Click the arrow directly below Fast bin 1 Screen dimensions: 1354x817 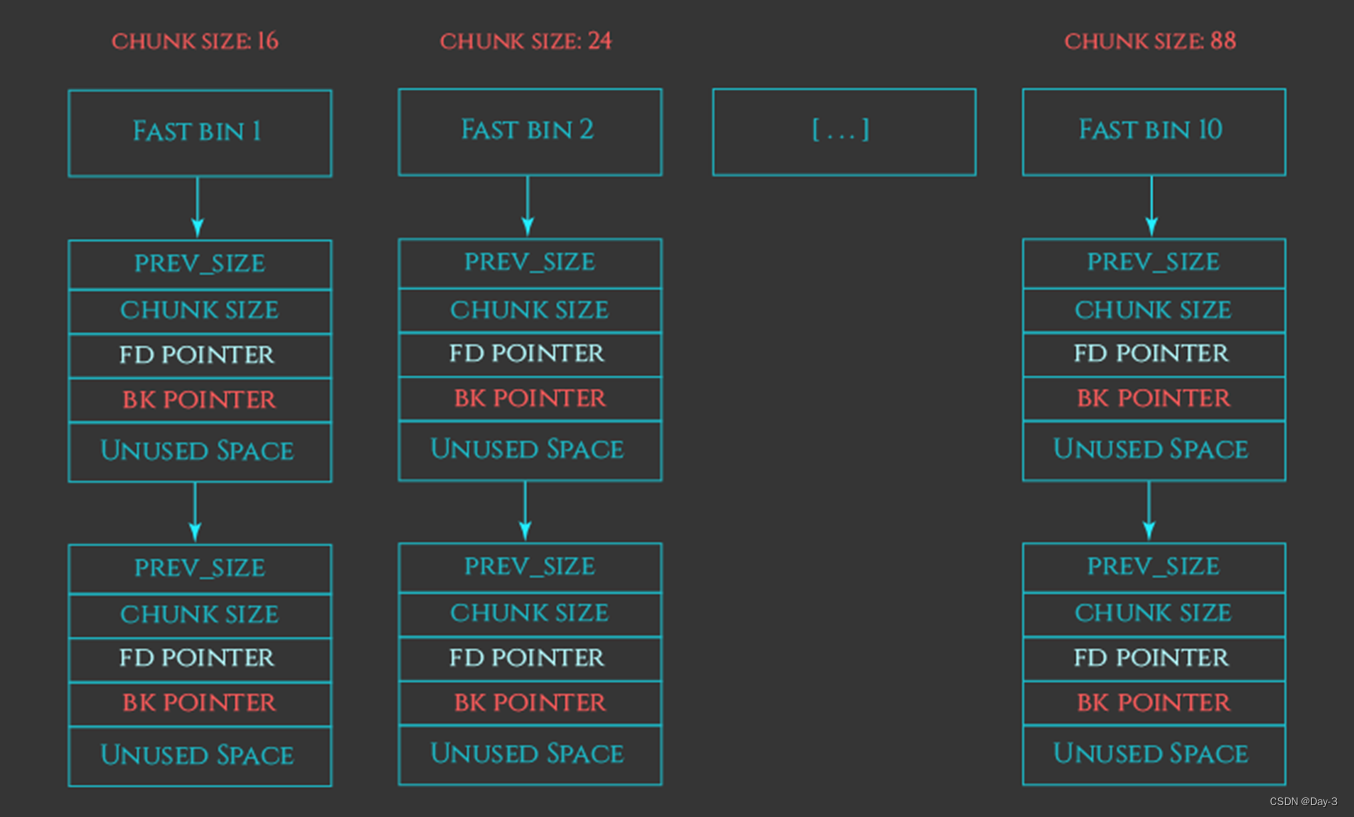[x=197, y=208]
